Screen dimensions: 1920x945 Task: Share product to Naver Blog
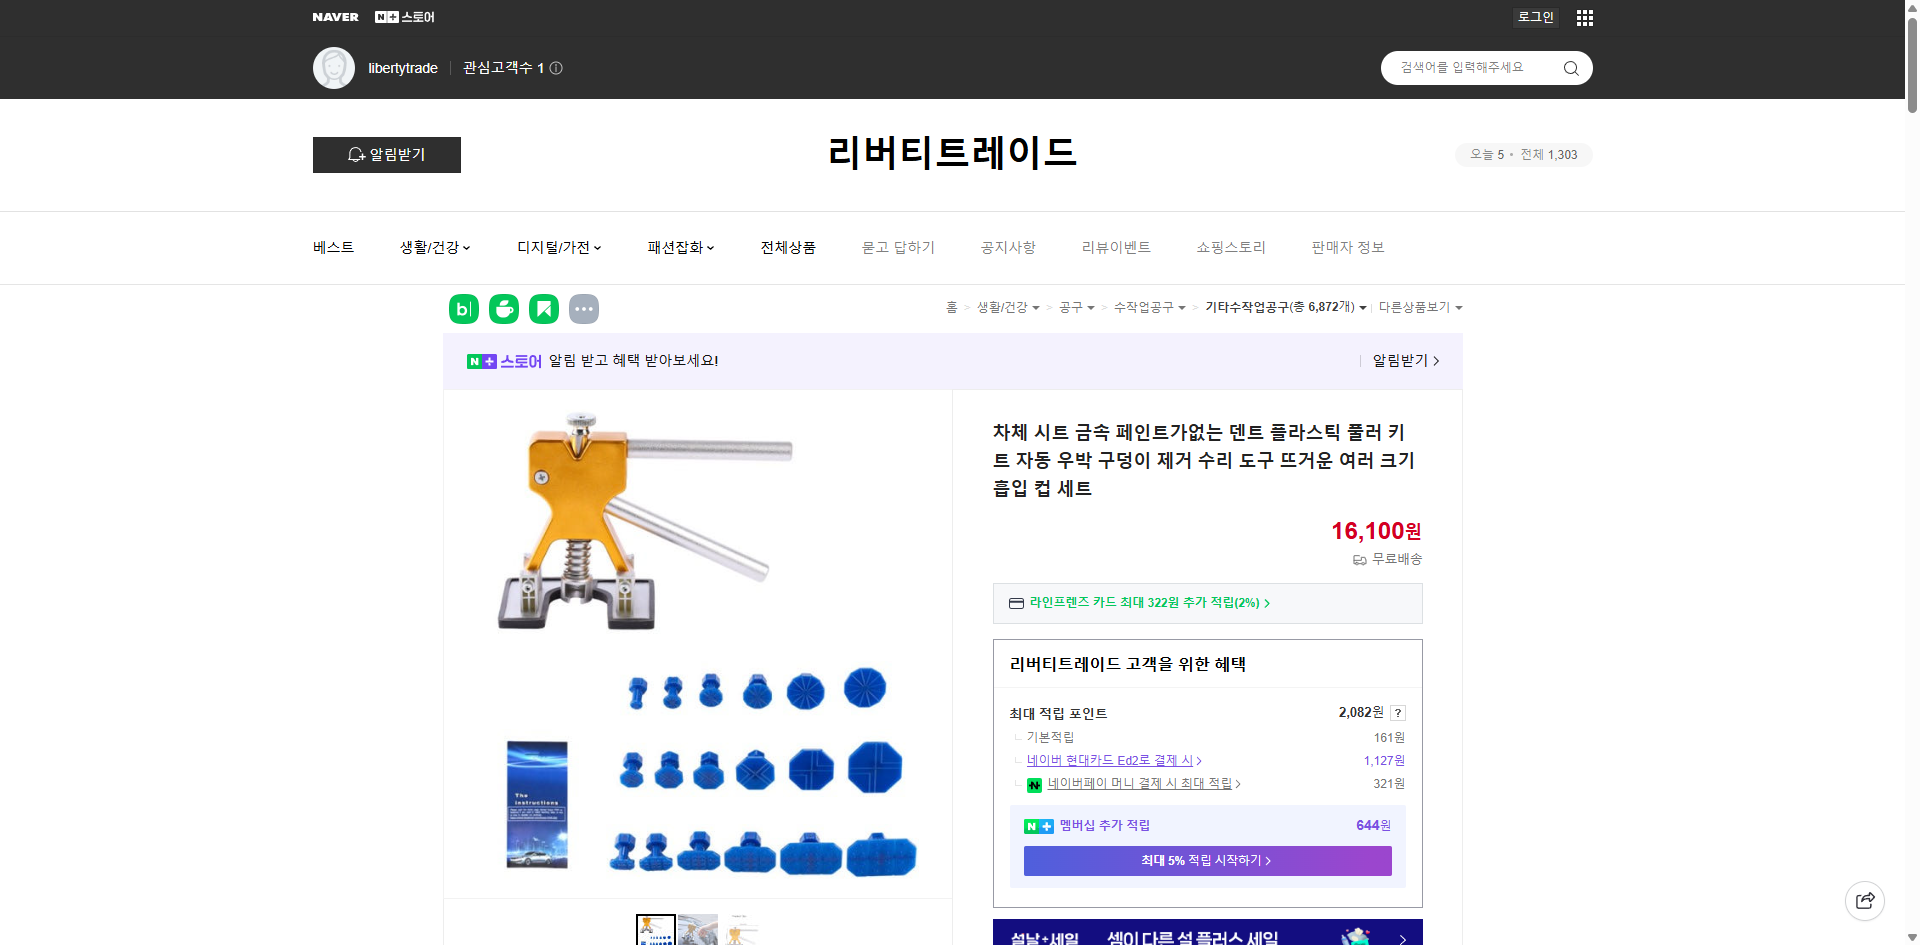(x=463, y=308)
